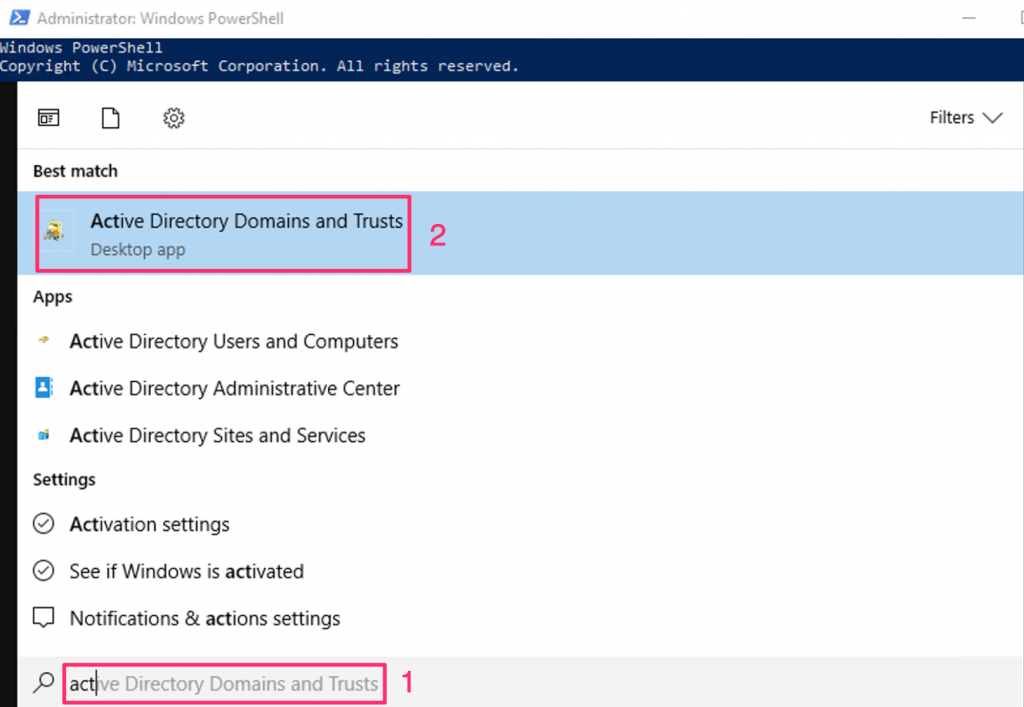Open the Active Directory Domains and Trusts best match

click(246, 221)
